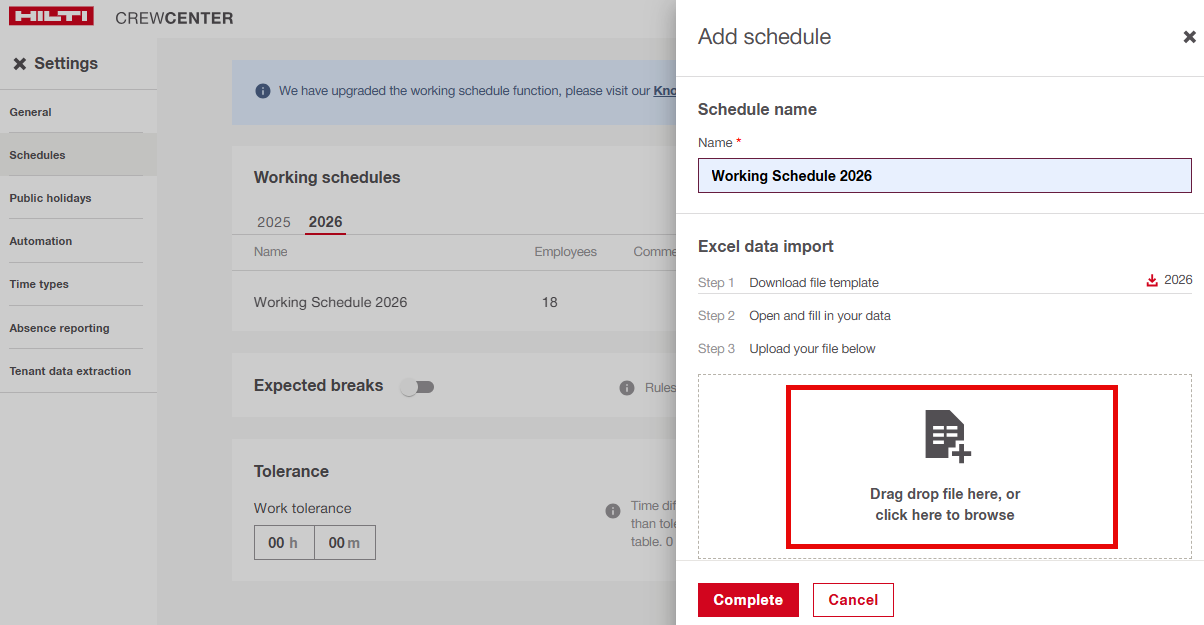Screen dimensions: 1204x625
Task: Close the Settings panel with the X icon
Action: (x=20, y=64)
